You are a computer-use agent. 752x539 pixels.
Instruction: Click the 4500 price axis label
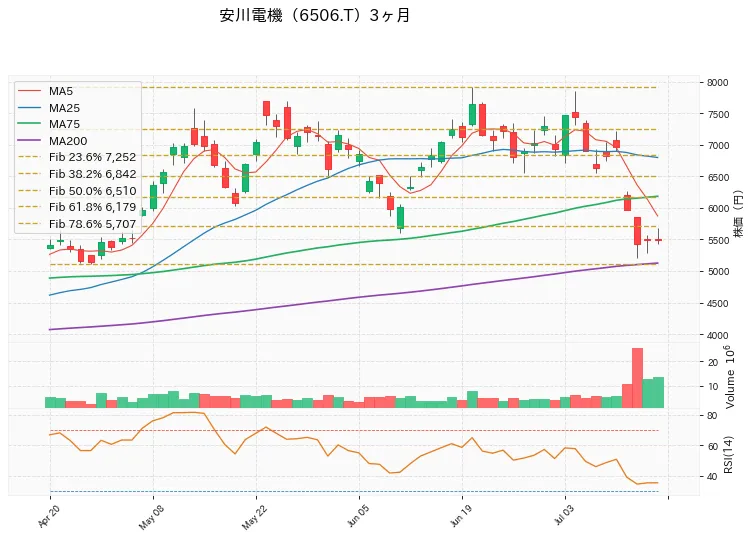coord(717,303)
